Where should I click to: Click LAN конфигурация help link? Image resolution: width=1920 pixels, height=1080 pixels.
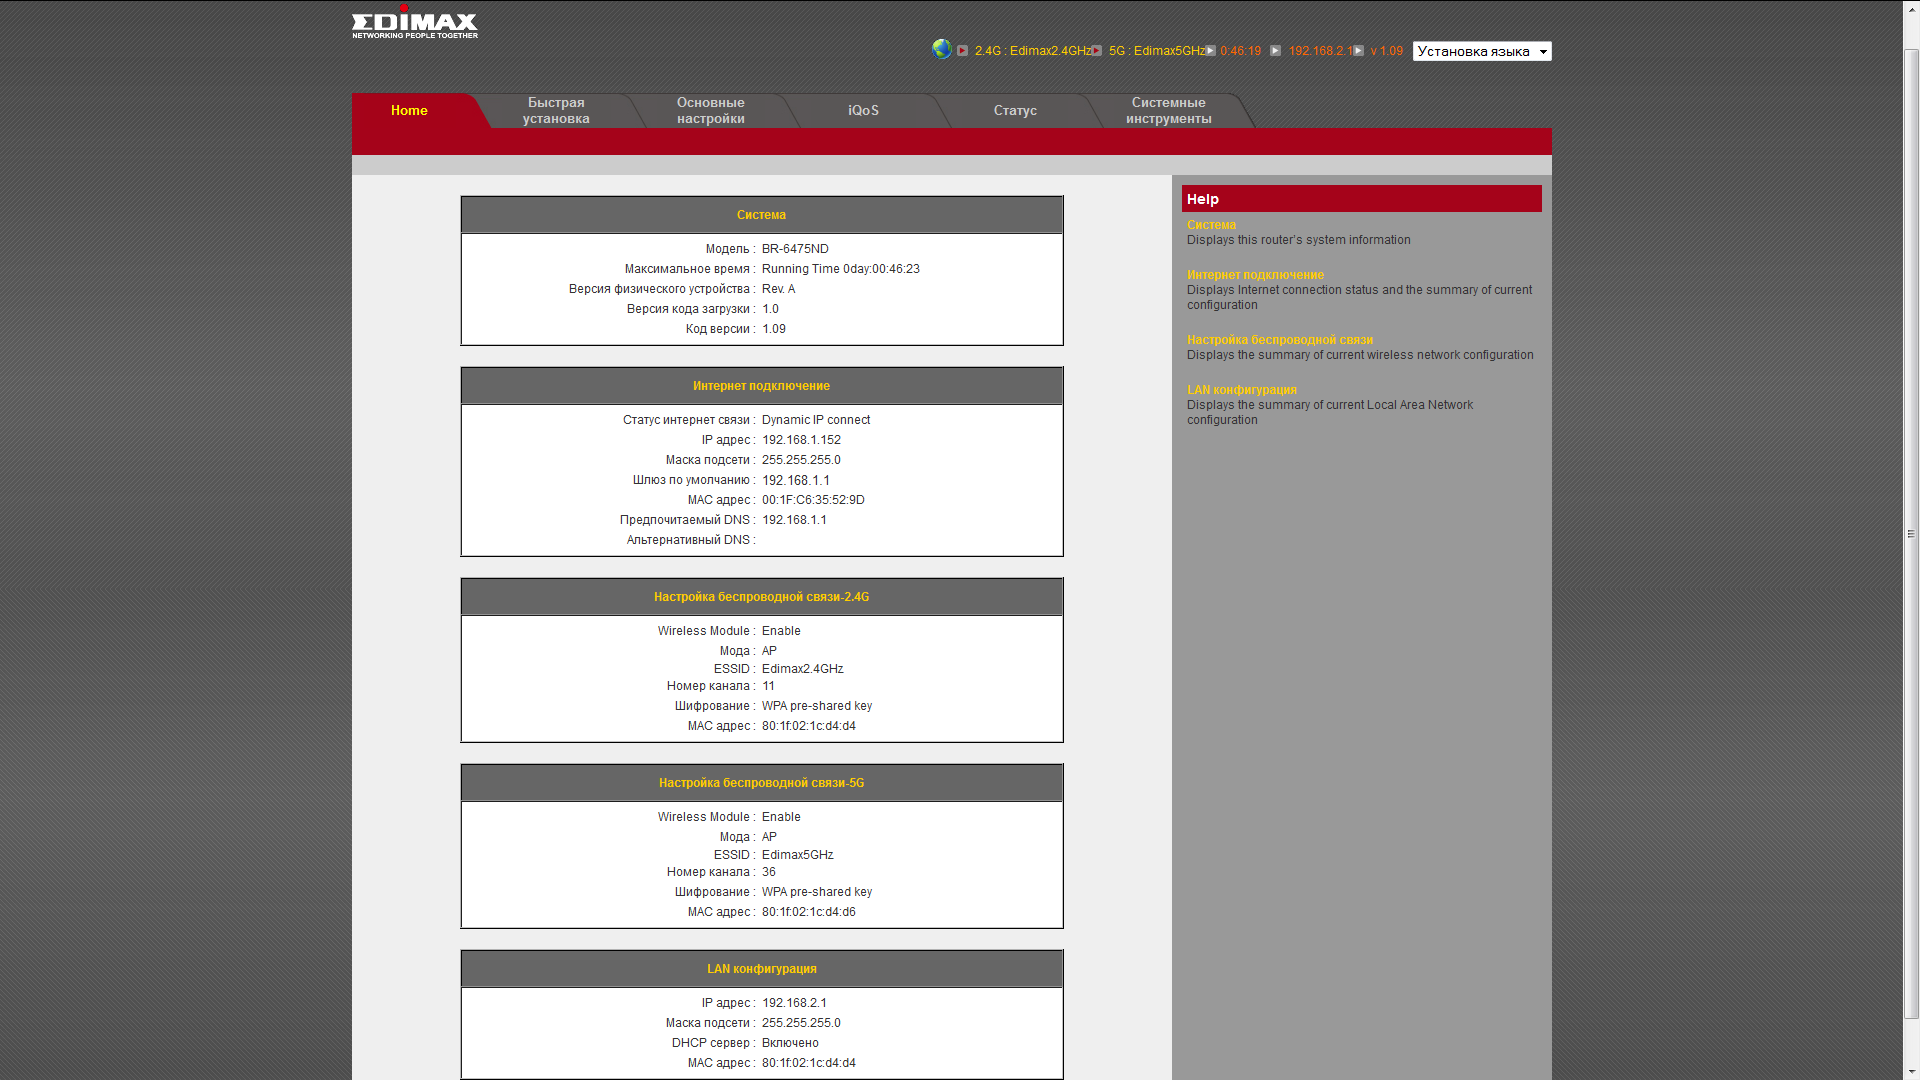pos(1241,390)
